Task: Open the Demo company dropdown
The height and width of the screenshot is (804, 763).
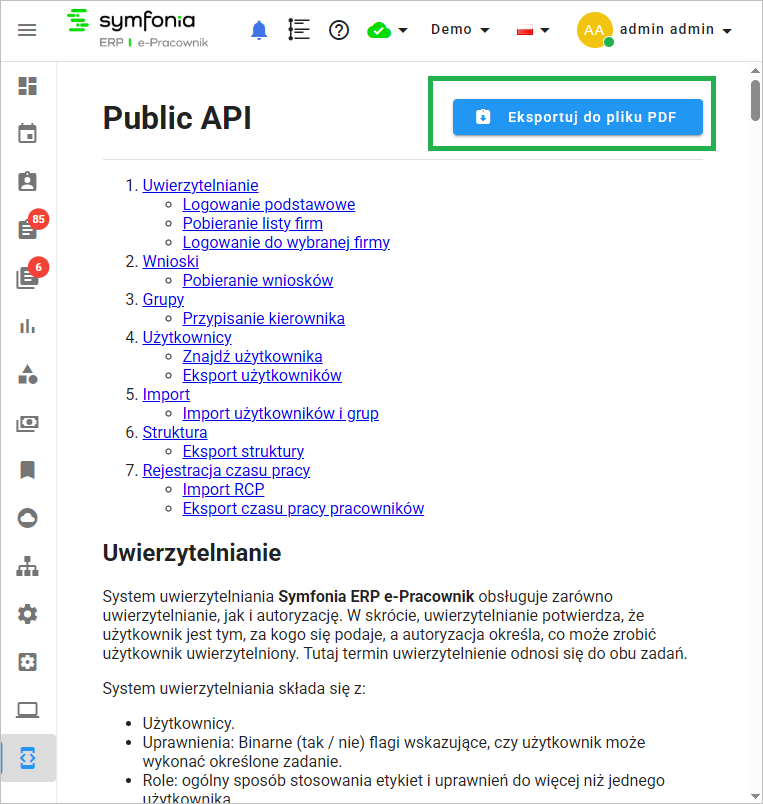Action: tap(460, 30)
